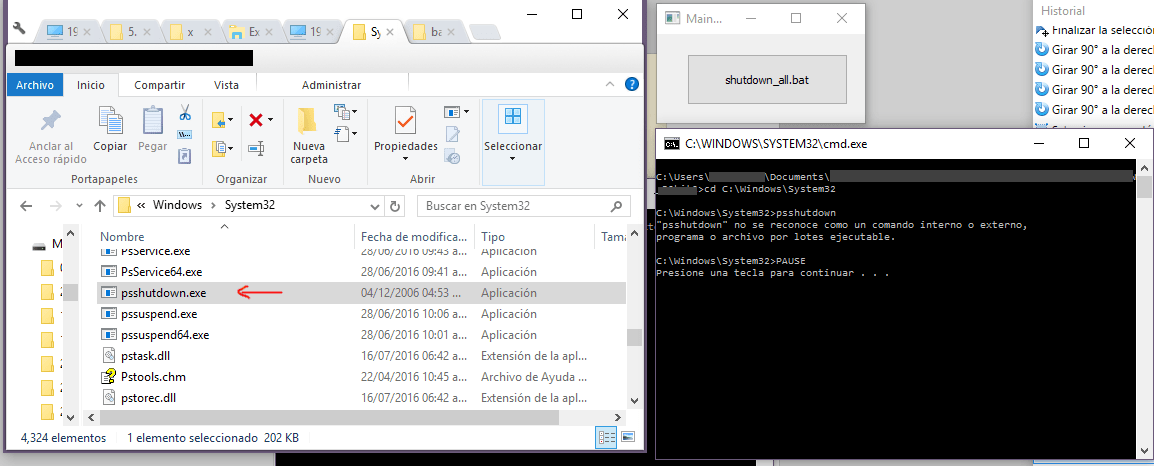Click the refresh button beside address bar

pyautogui.click(x=394, y=206)
